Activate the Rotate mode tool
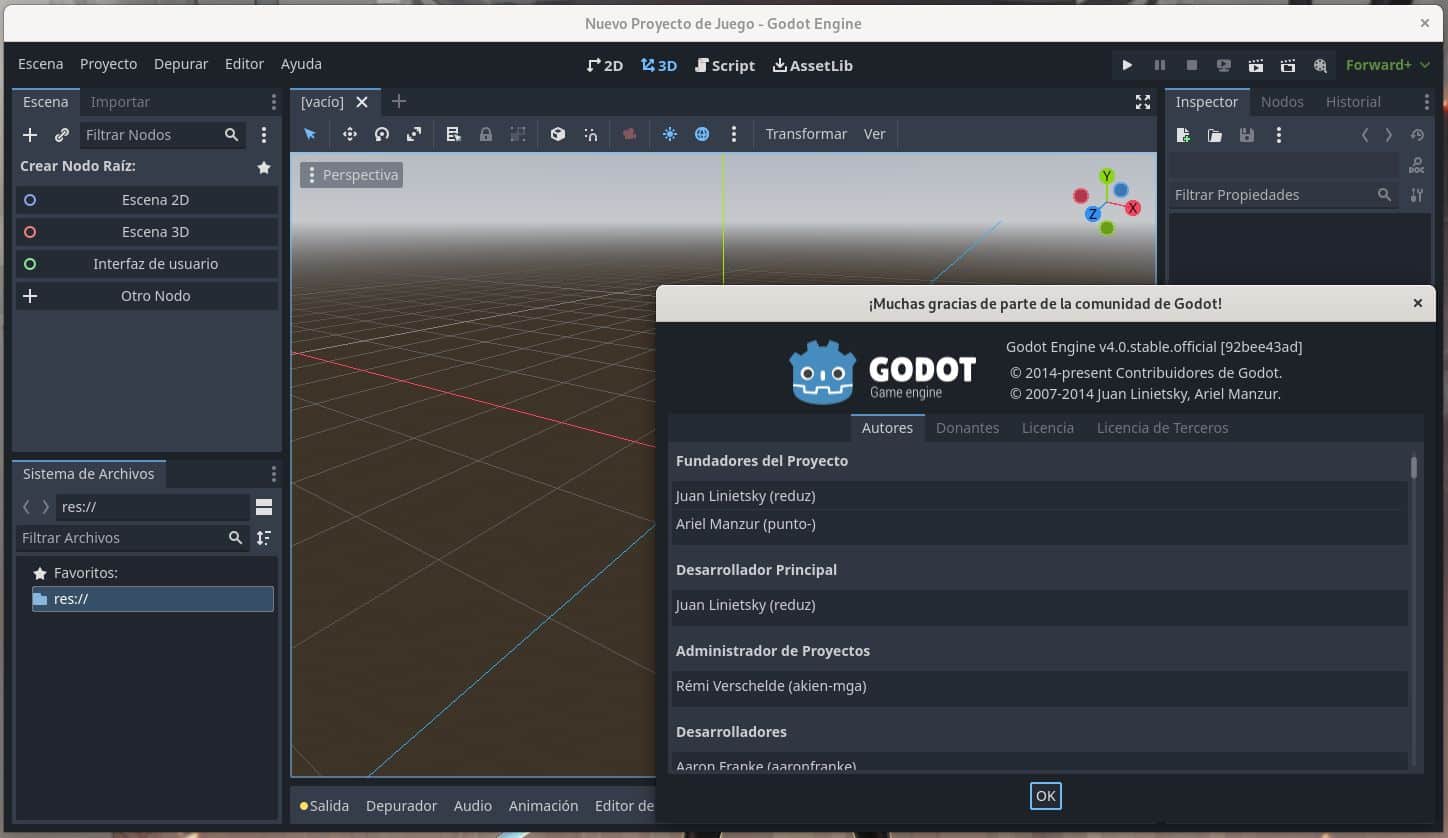 point(382,134)
